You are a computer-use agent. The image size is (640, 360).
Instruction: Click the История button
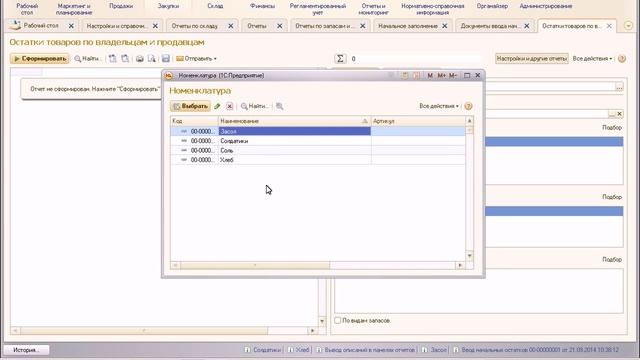pos(26,350)
